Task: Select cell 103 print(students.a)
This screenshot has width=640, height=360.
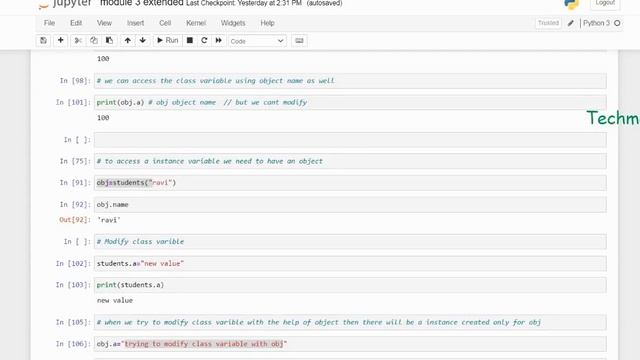Action: (350, 285)
